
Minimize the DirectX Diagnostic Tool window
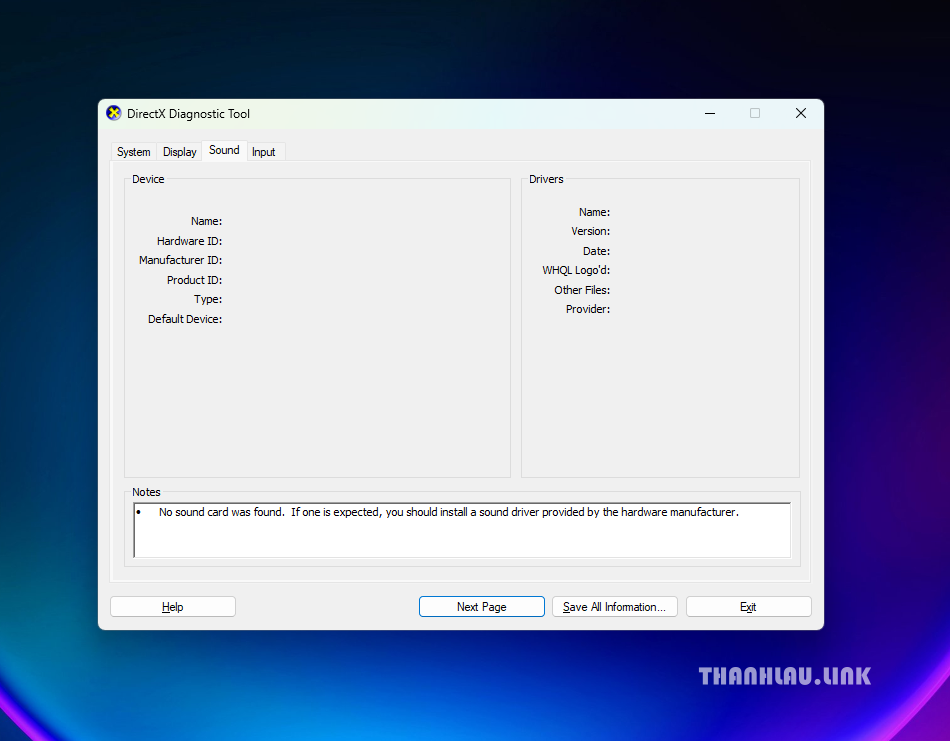pyautogui.click(x=710, y=113)
